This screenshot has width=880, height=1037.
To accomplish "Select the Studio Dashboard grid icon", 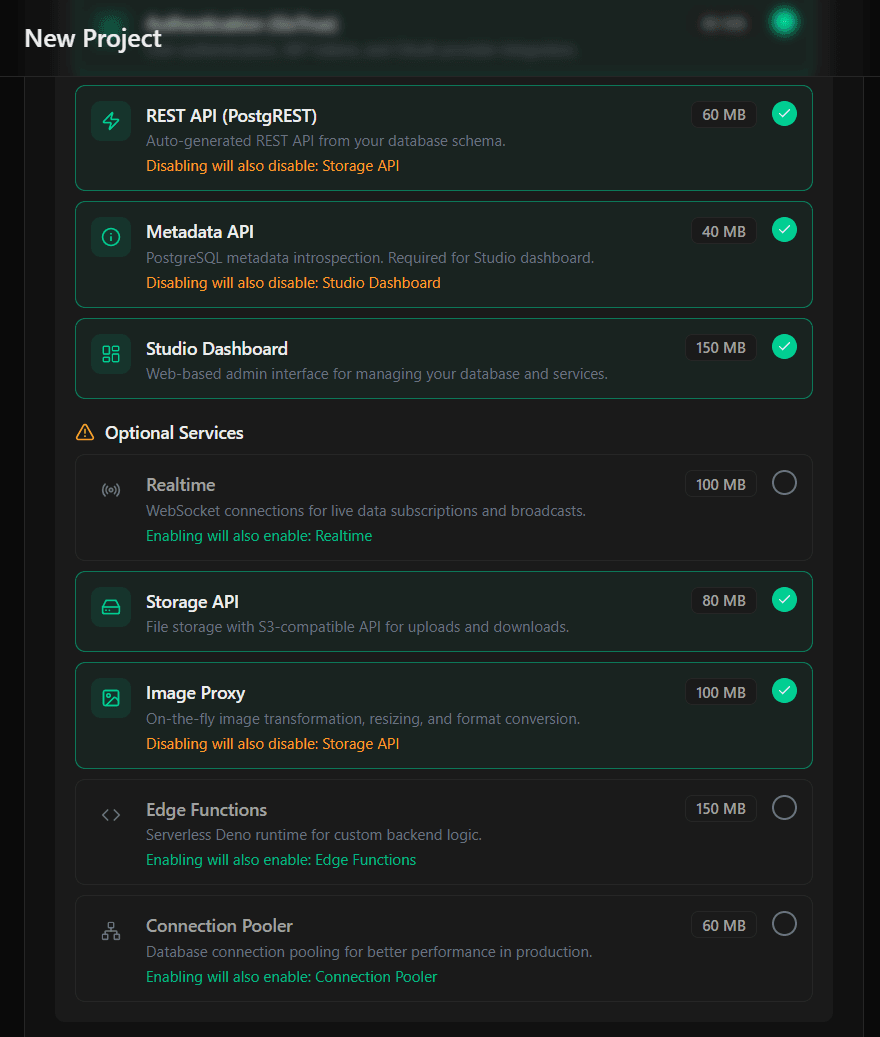I will pyautogui.click(x=111, y=354).
